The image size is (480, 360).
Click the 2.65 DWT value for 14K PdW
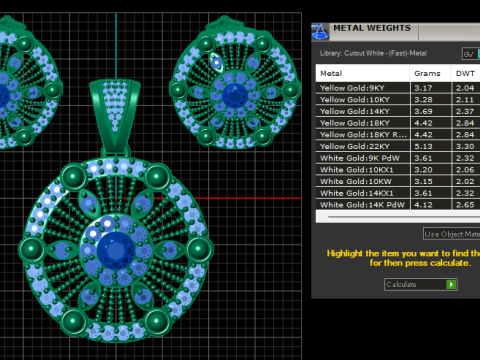465,205
